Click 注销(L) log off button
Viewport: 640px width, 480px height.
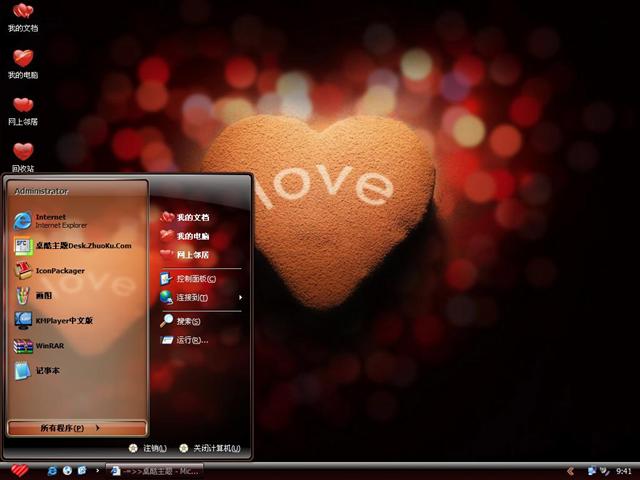[147, 448]
